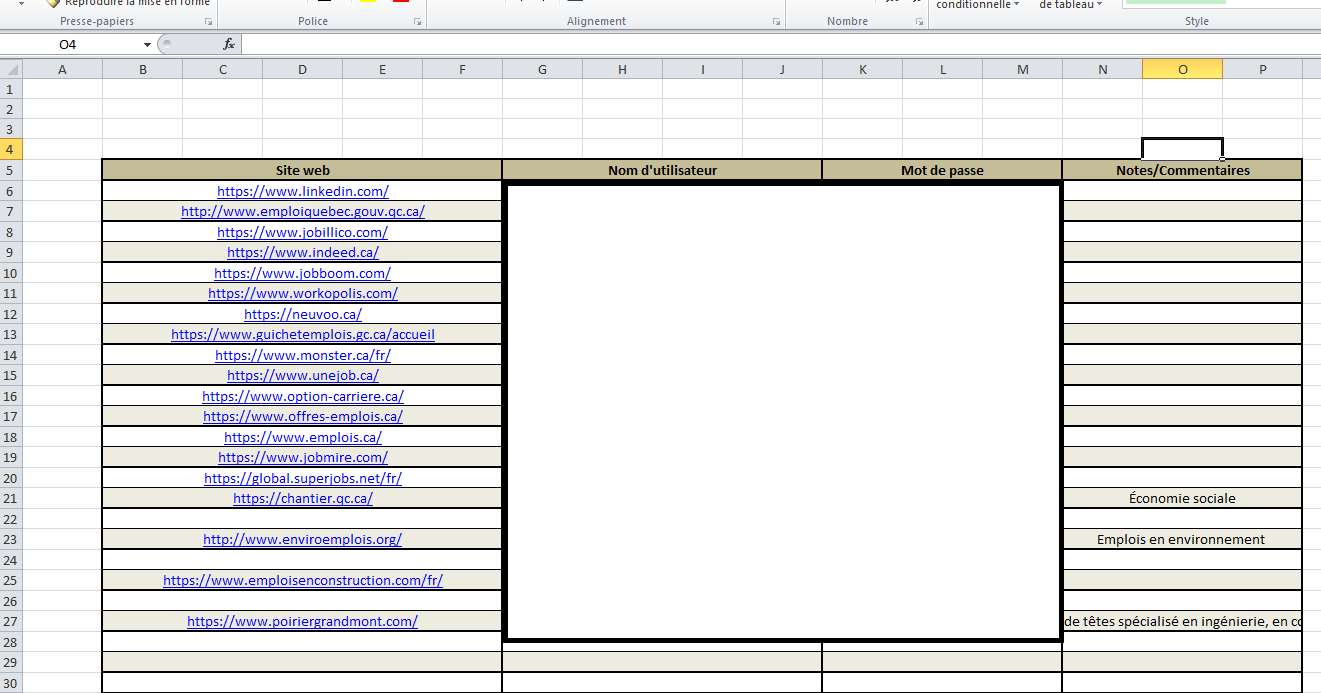Screen dimensions: 1321x693
Task: Open the Presse-papiers dialog launcher
Action: click(208, 21)
